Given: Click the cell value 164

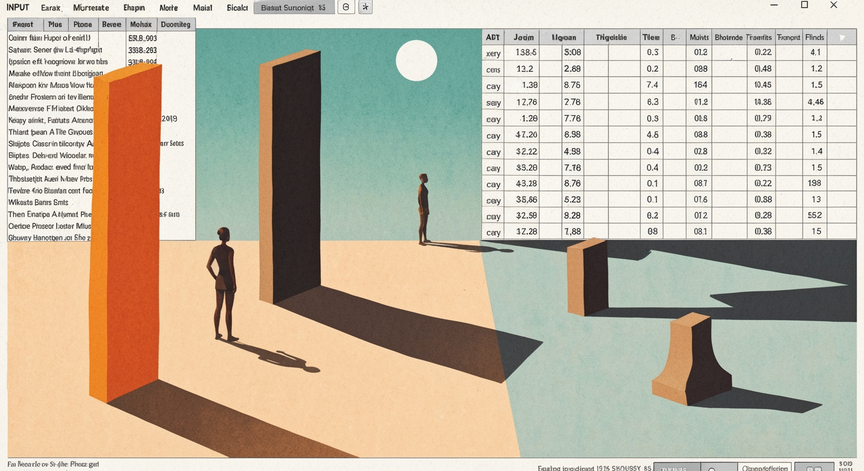Looking at the screenshot, I should 700,85.
